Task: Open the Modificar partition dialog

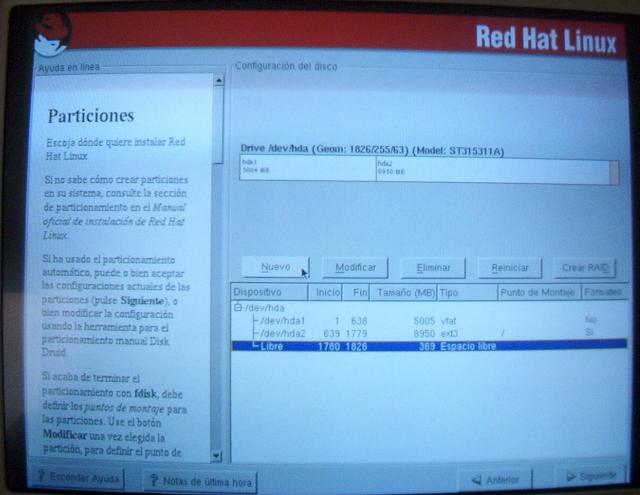Action: 355,268
